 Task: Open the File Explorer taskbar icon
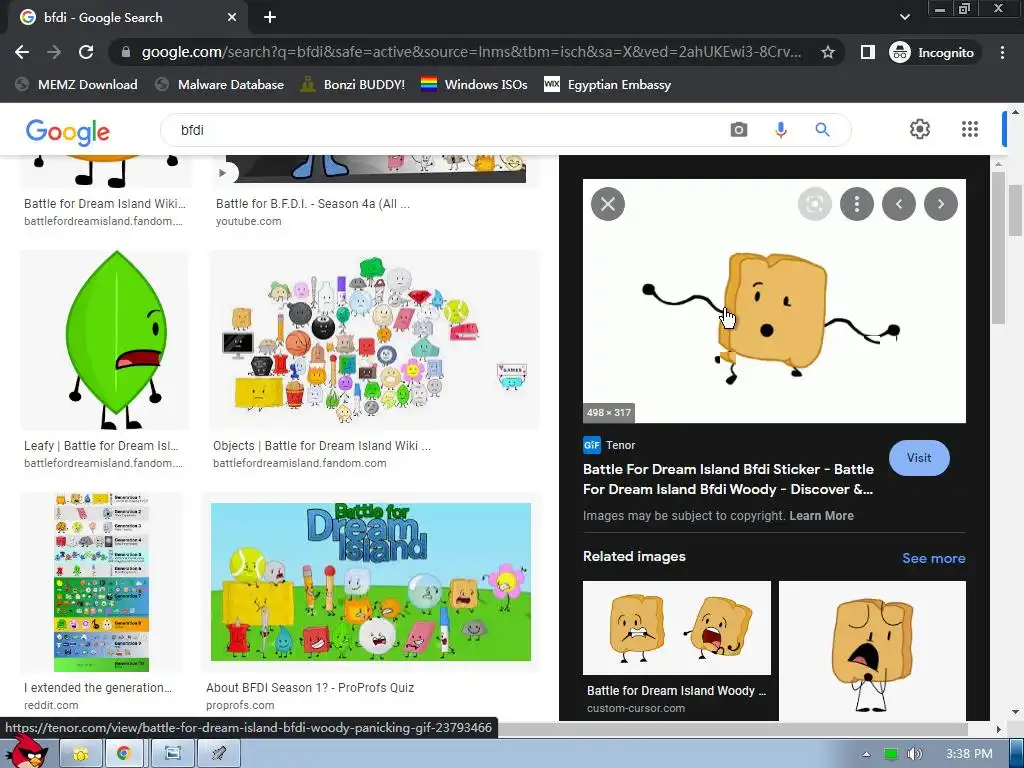tap(81, 754)
